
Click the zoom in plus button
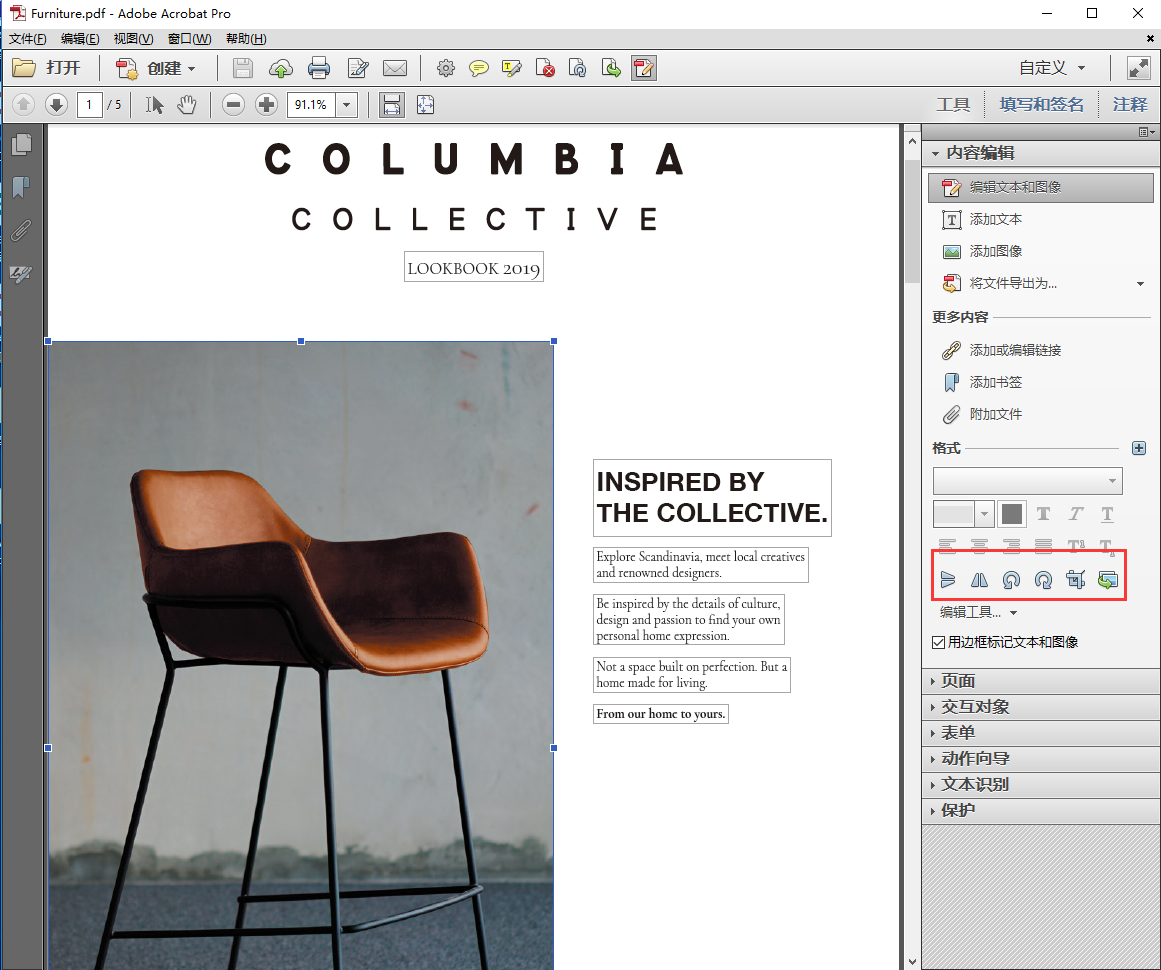(266, 105)
